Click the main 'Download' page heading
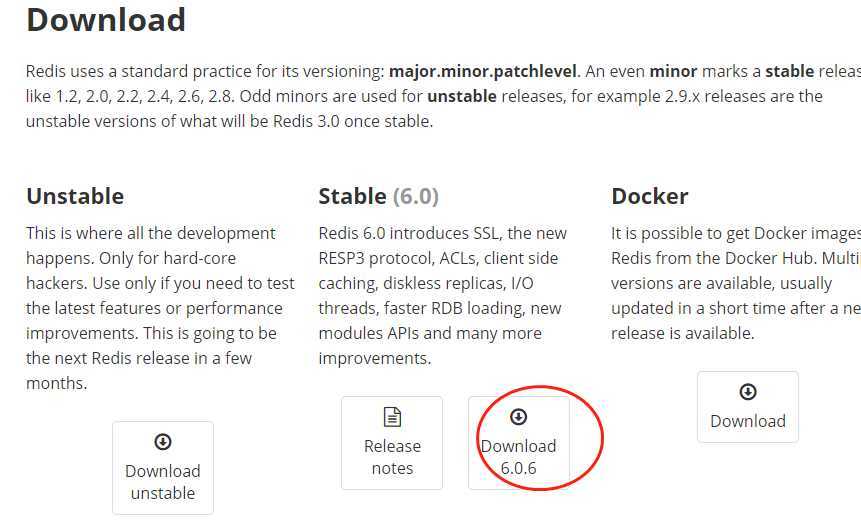The width and height of the screenshot is (861, 526). pos(106,20)
